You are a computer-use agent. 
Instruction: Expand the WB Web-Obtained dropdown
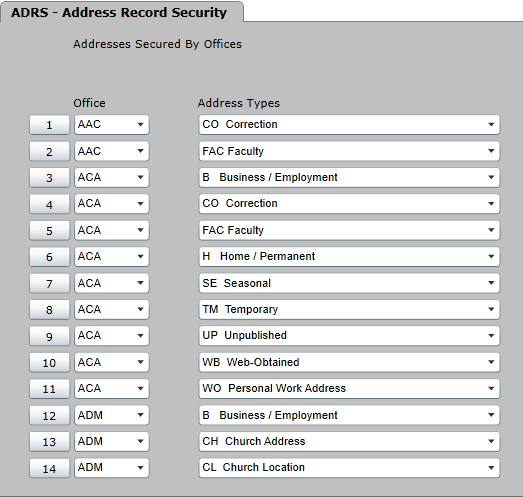click(349, 363)
